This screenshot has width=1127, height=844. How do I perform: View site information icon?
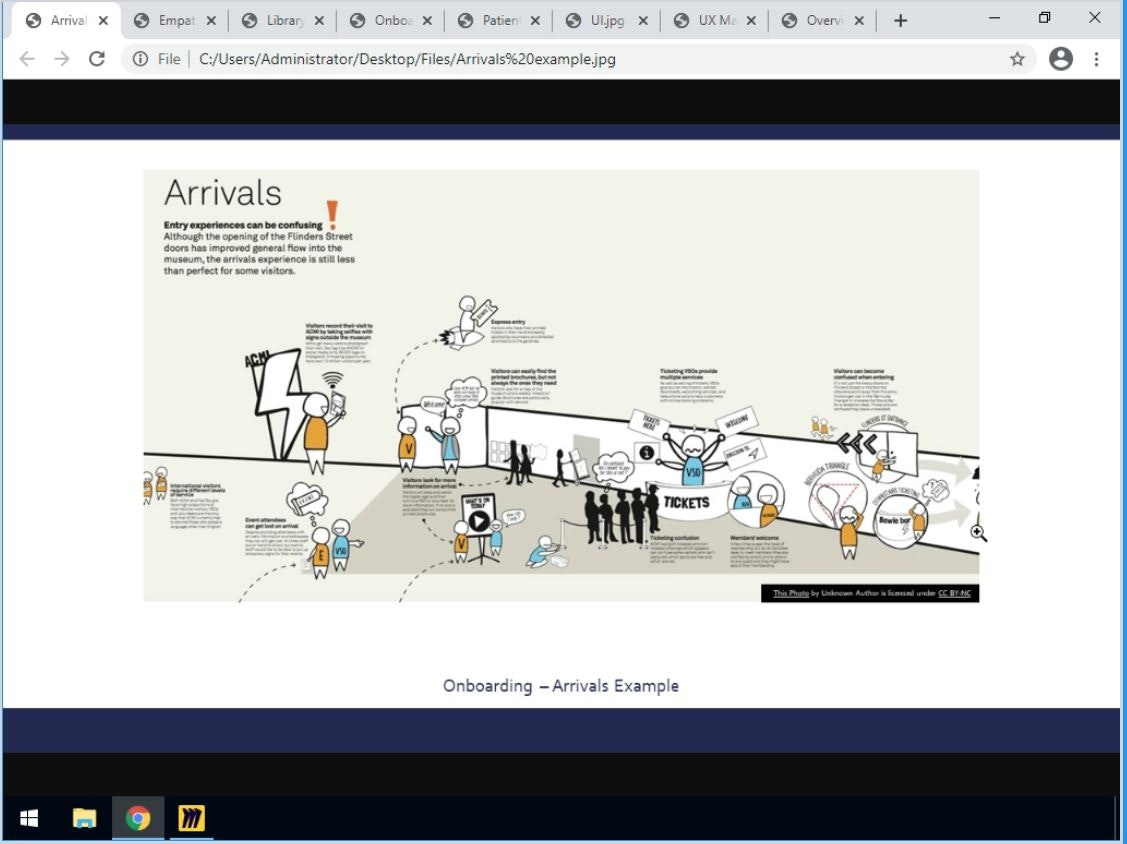[140, 59]
